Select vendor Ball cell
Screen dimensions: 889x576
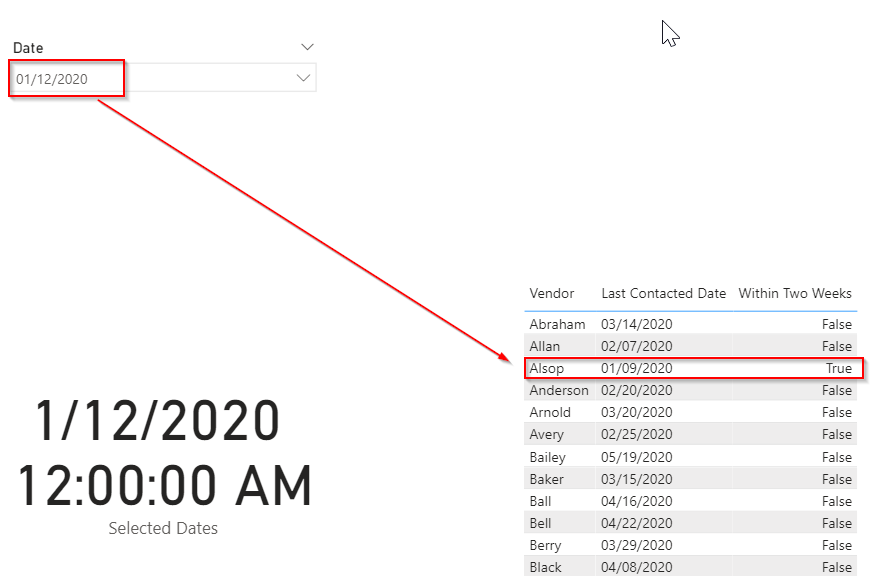pos(540,502)
